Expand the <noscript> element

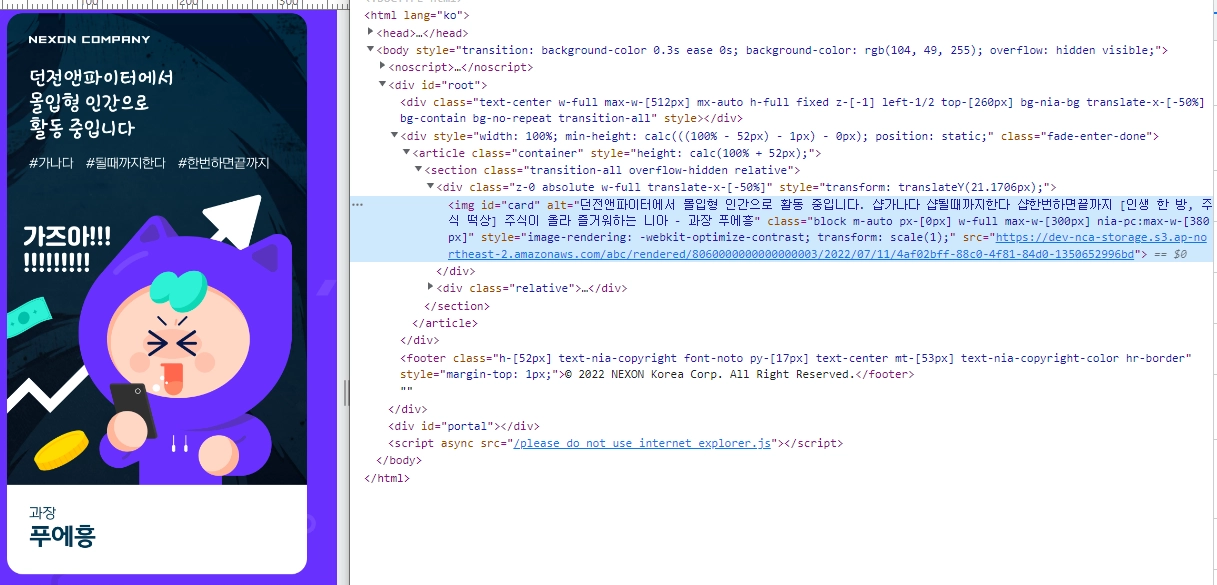tap(383, 67)
